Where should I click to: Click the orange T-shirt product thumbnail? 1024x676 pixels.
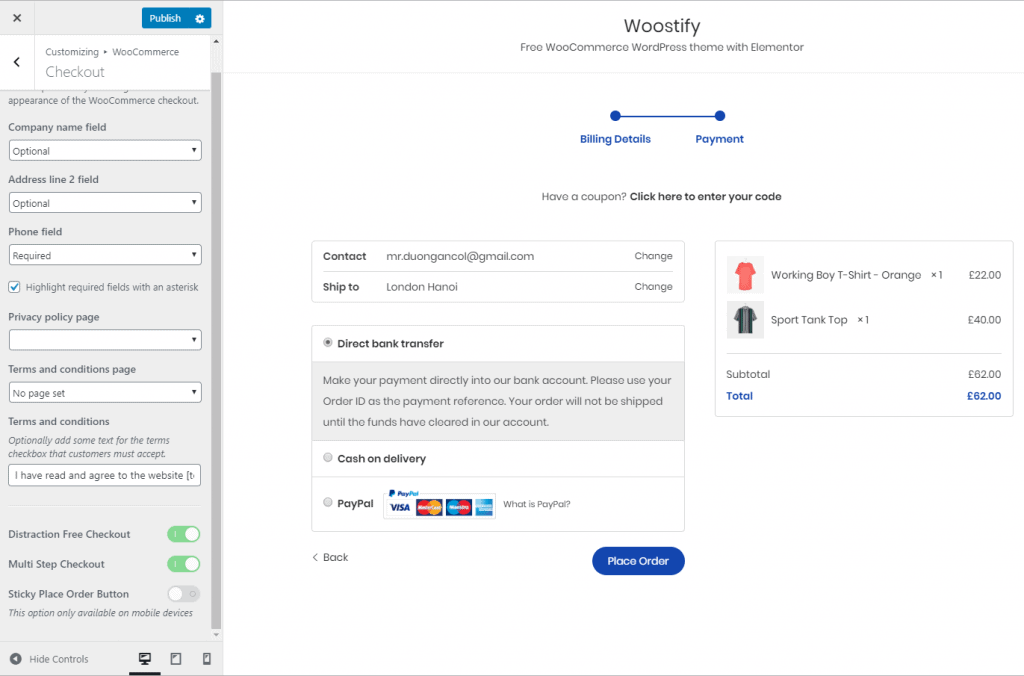[x=745, y=275]
